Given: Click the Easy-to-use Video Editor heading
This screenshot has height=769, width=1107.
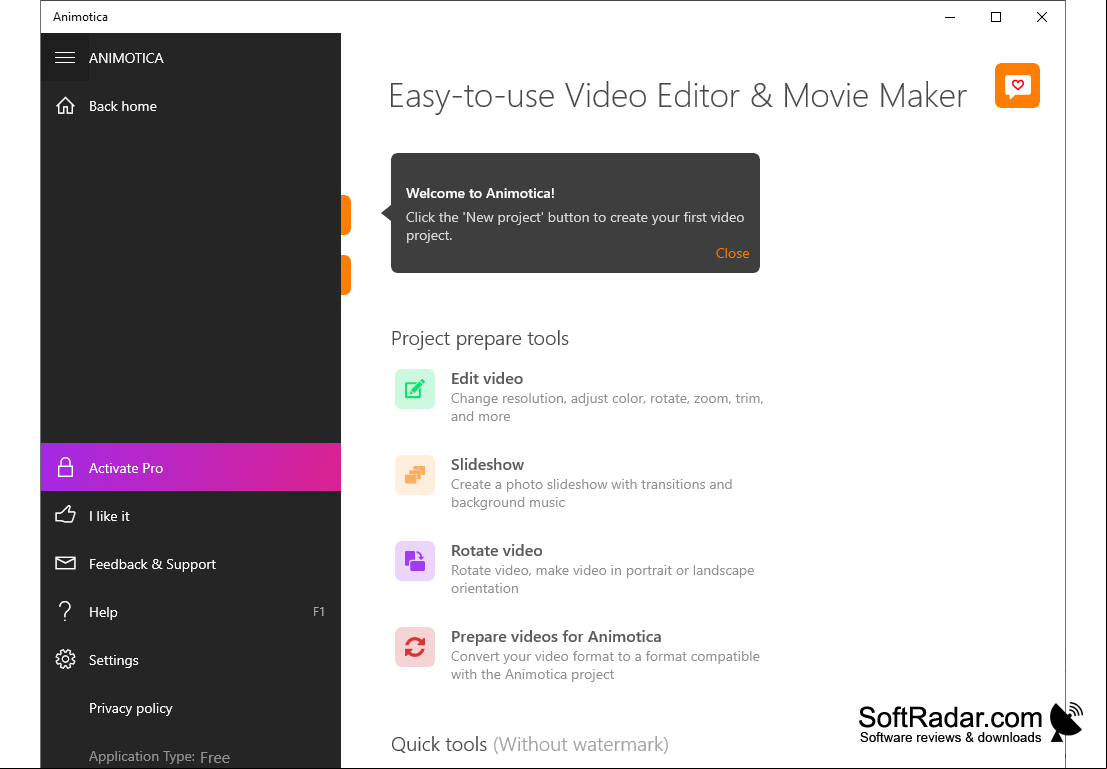Looking at the screenshot, I should 678,96.
